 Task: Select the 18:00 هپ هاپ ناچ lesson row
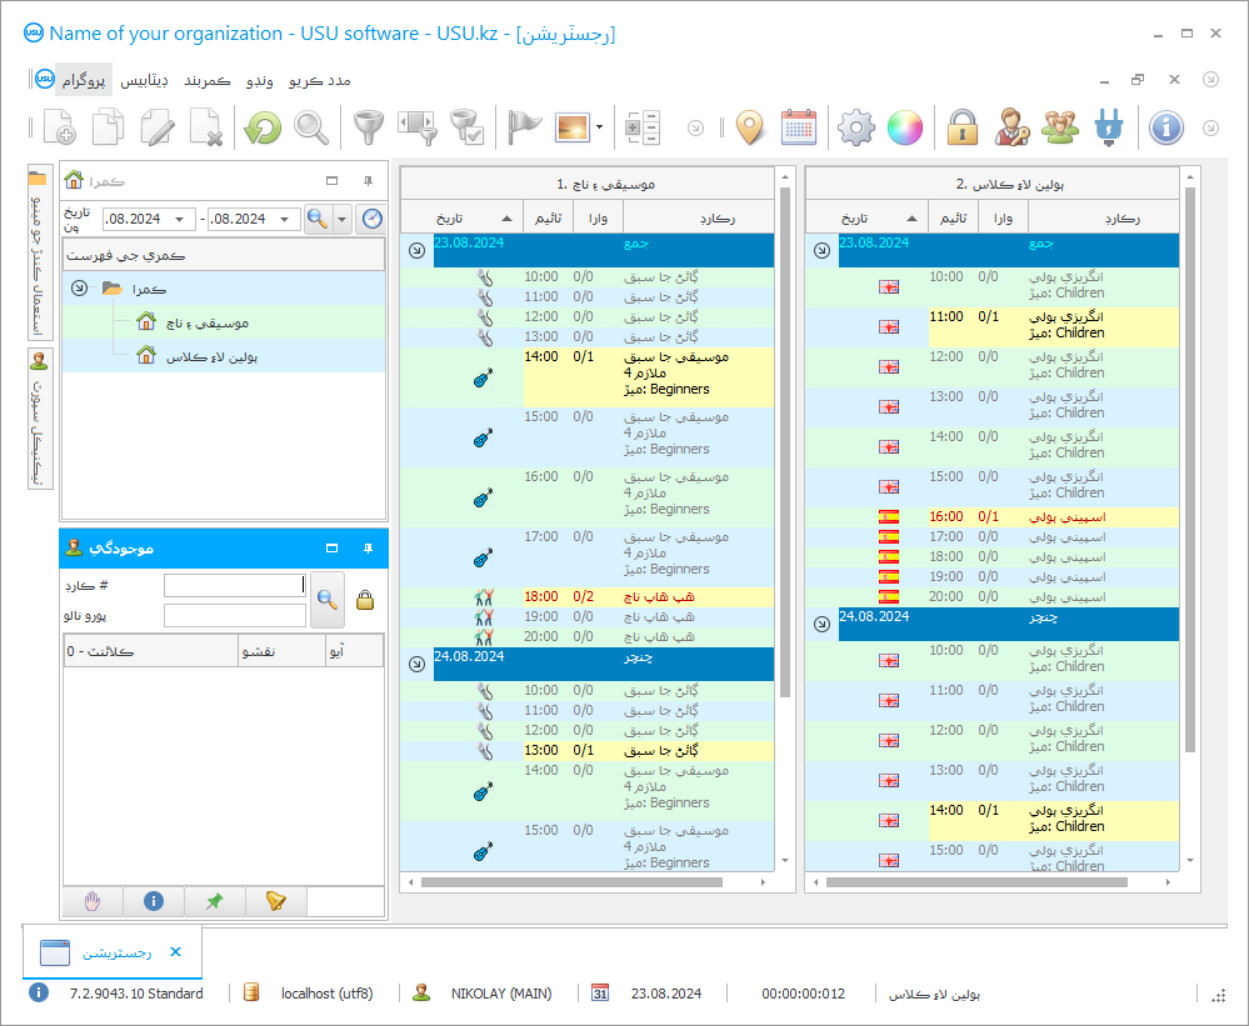click(x=588, y=597)
